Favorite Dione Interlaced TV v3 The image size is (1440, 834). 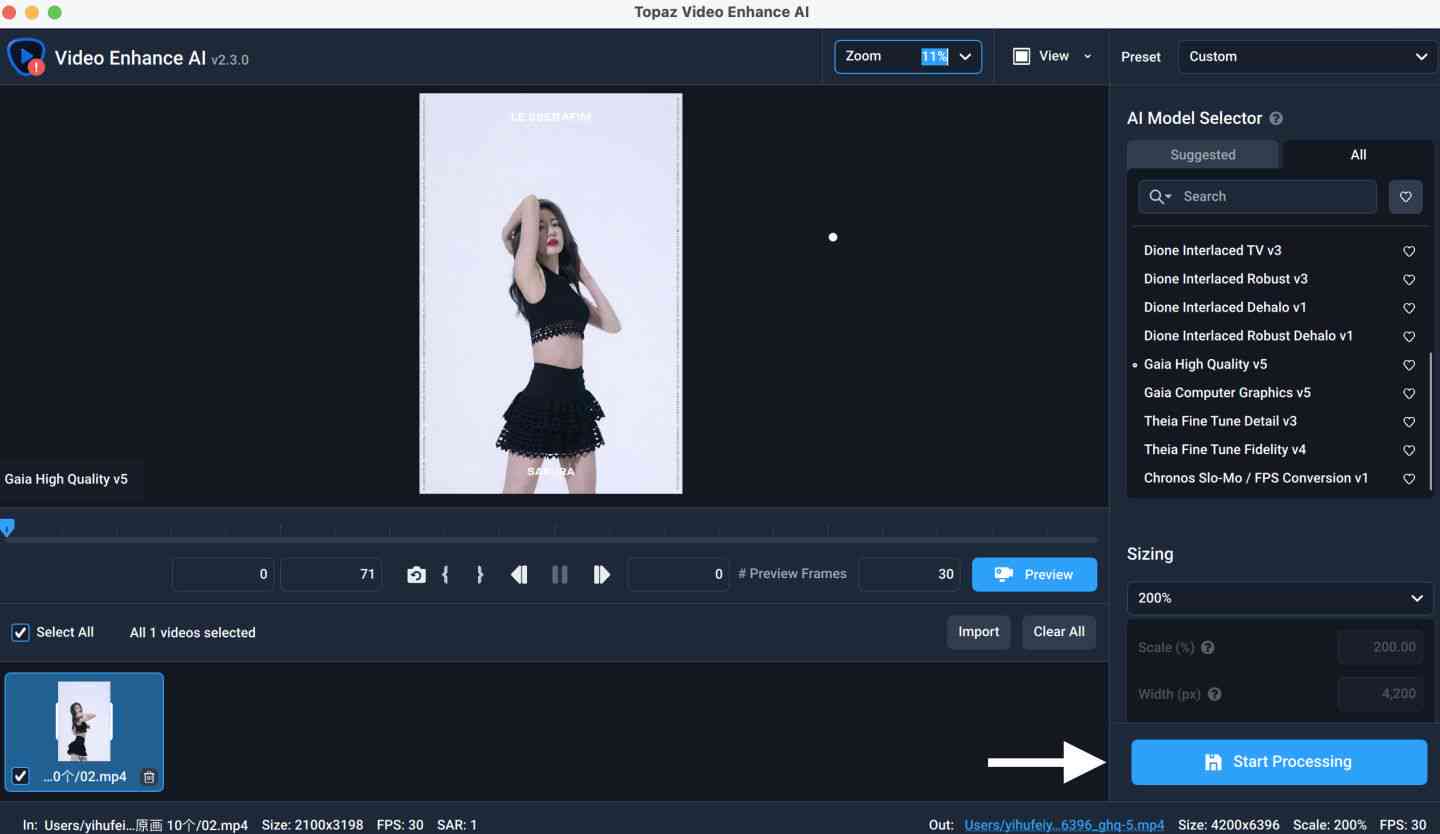pos(1409,251)
